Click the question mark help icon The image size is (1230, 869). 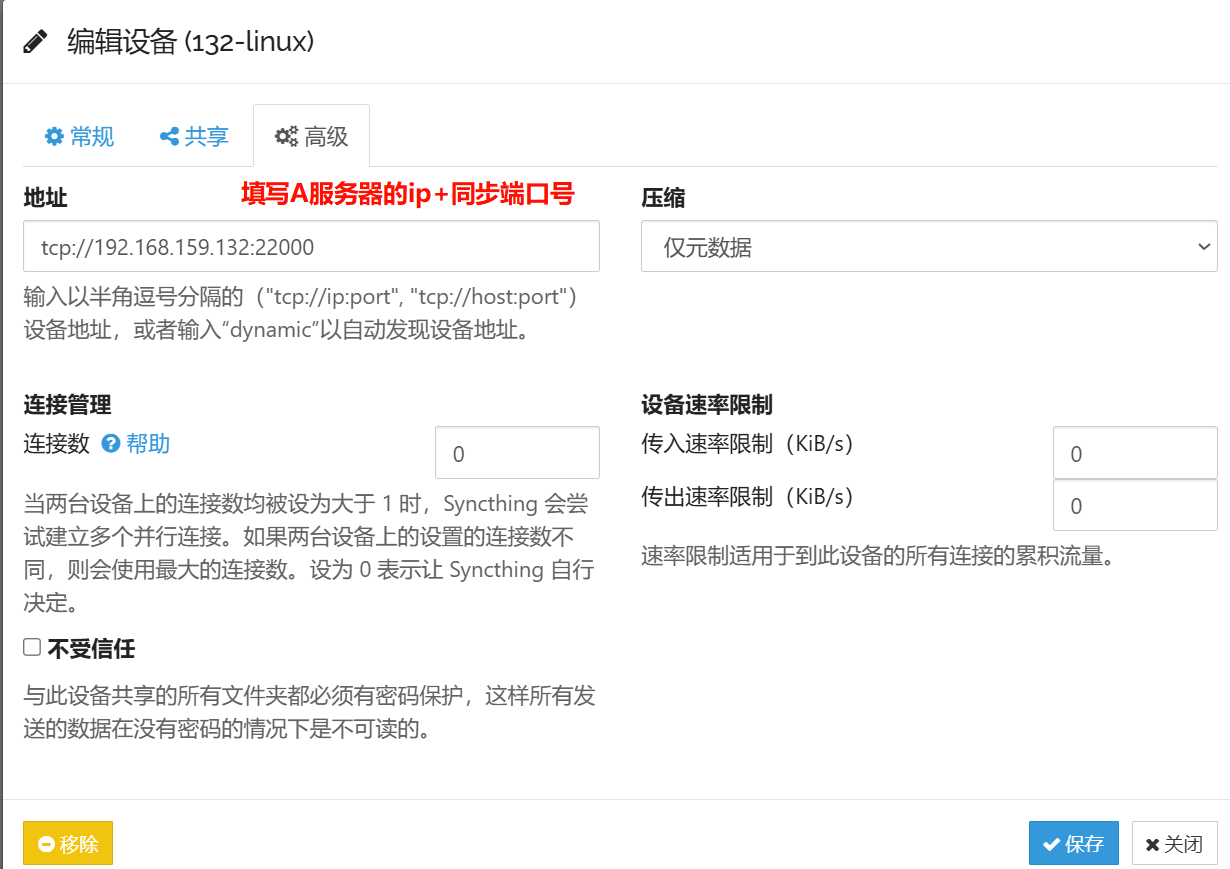(x=111, y=444)
